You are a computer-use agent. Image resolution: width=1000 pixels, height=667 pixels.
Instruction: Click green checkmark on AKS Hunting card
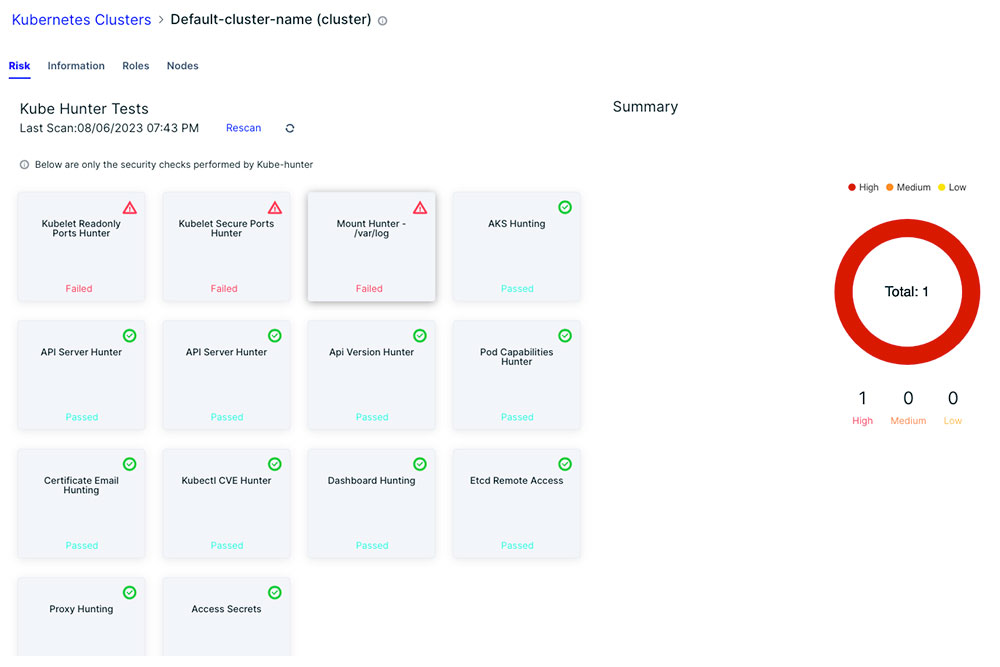point(565,207)
